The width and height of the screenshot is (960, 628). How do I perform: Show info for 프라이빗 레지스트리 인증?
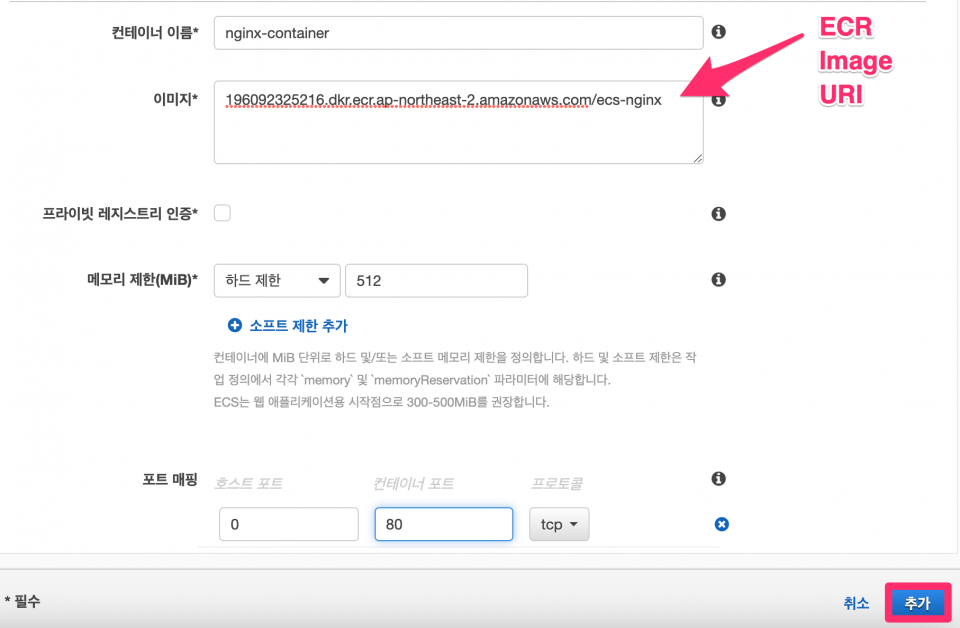(719, 214)
